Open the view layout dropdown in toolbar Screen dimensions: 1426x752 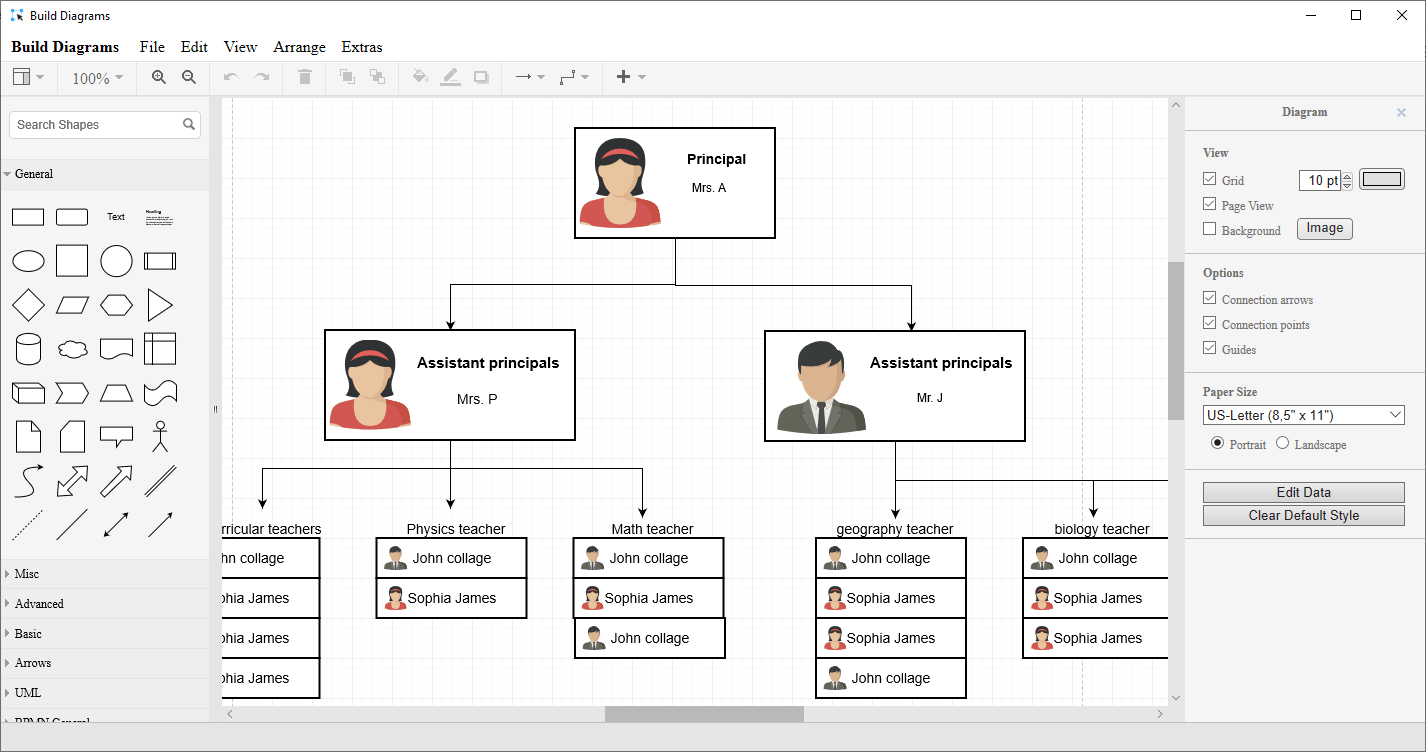(28, 77)
